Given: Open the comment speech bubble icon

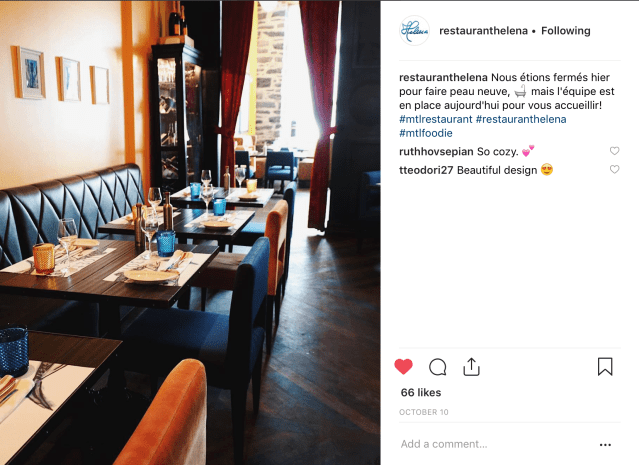Looking at the screenshot, I should (x=438, y=367).
